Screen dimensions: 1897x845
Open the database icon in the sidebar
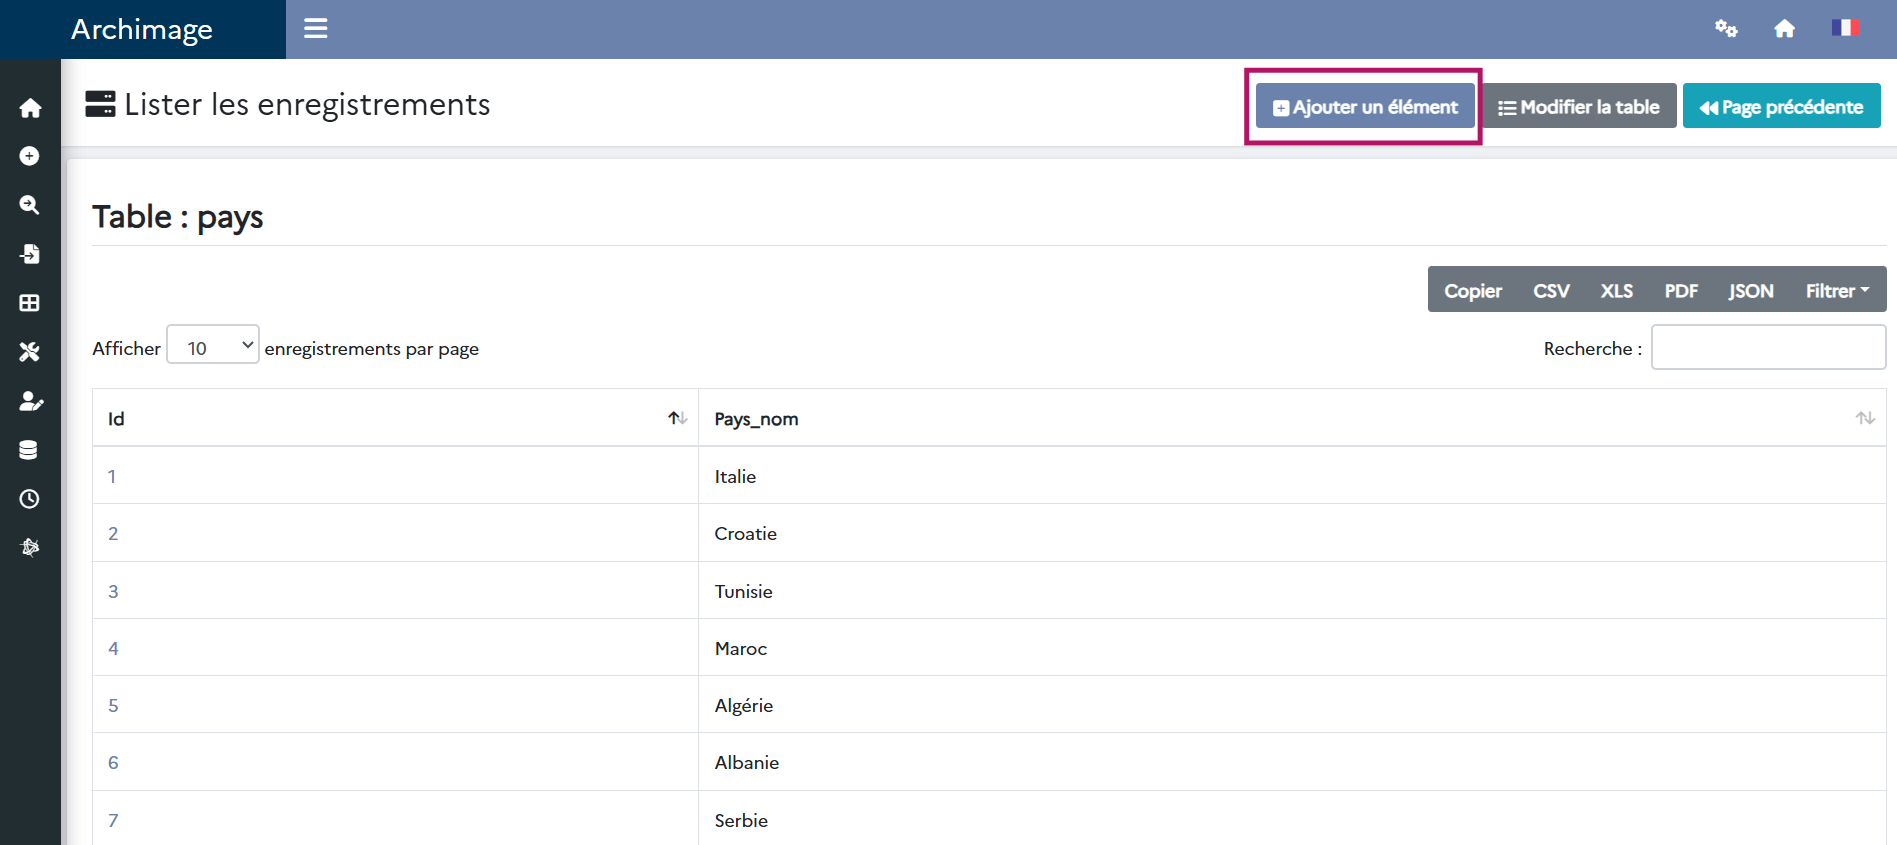pyautogui.click(x=30, y=450)
